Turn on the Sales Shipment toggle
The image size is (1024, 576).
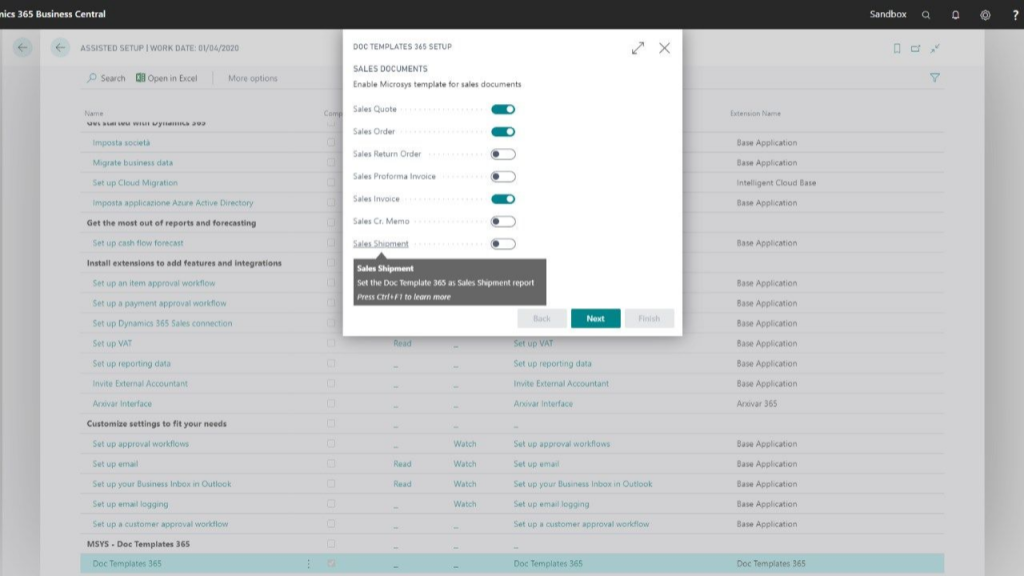pos(503,244)
